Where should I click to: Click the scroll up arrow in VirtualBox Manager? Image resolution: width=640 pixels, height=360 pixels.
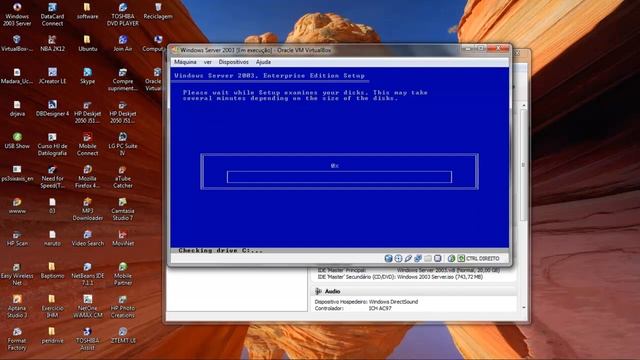pos(524,106)
